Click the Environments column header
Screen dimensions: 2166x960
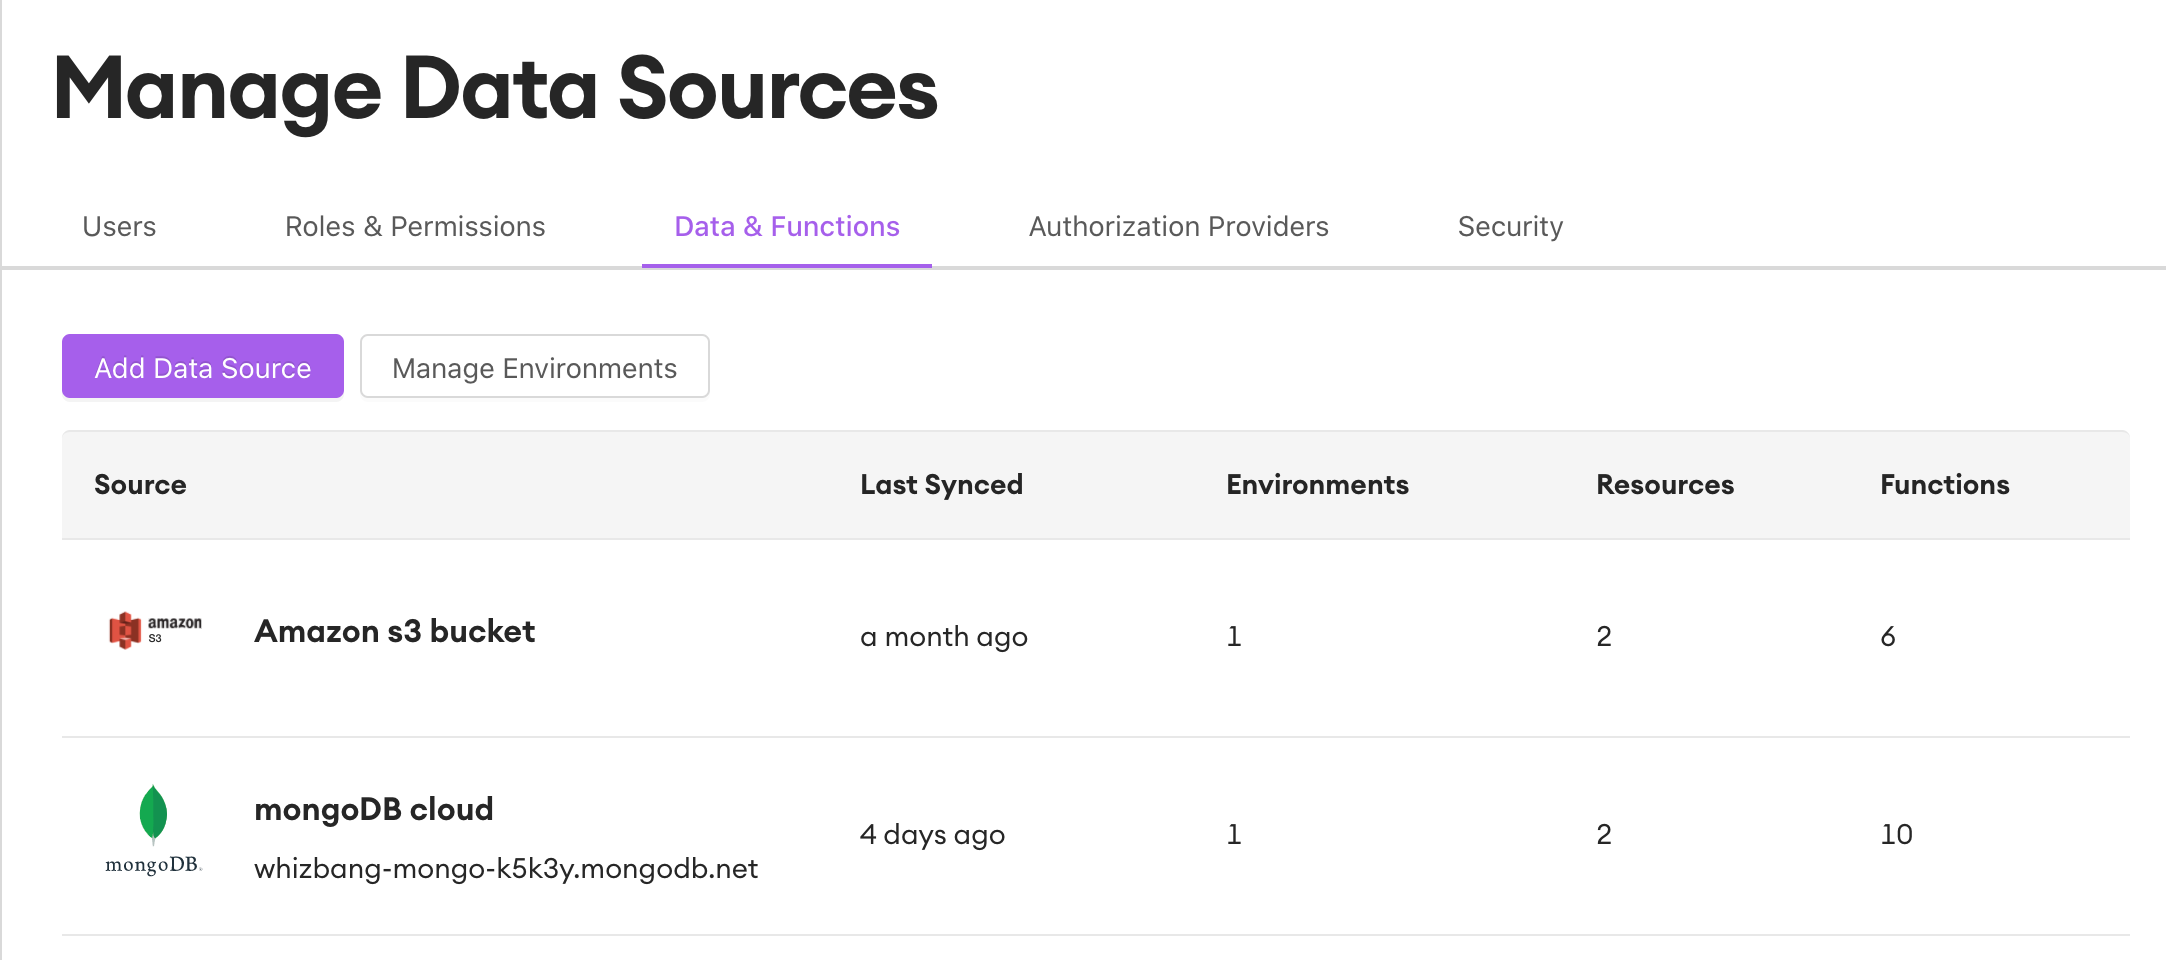1317,485
